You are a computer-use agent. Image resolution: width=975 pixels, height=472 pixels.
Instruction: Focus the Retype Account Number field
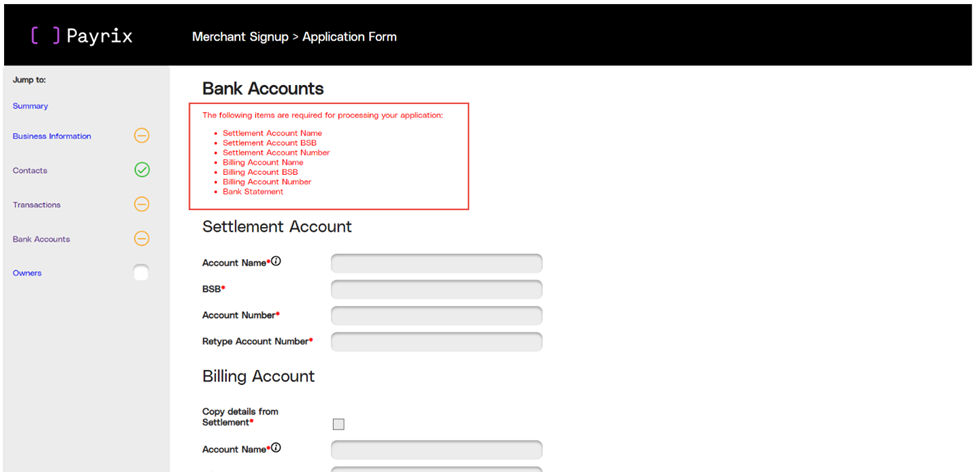437,341
